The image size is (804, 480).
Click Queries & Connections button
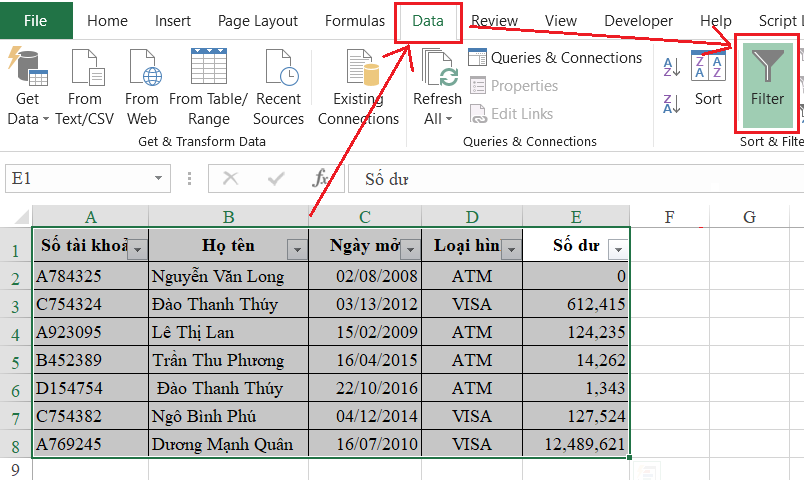coord(555,58)
